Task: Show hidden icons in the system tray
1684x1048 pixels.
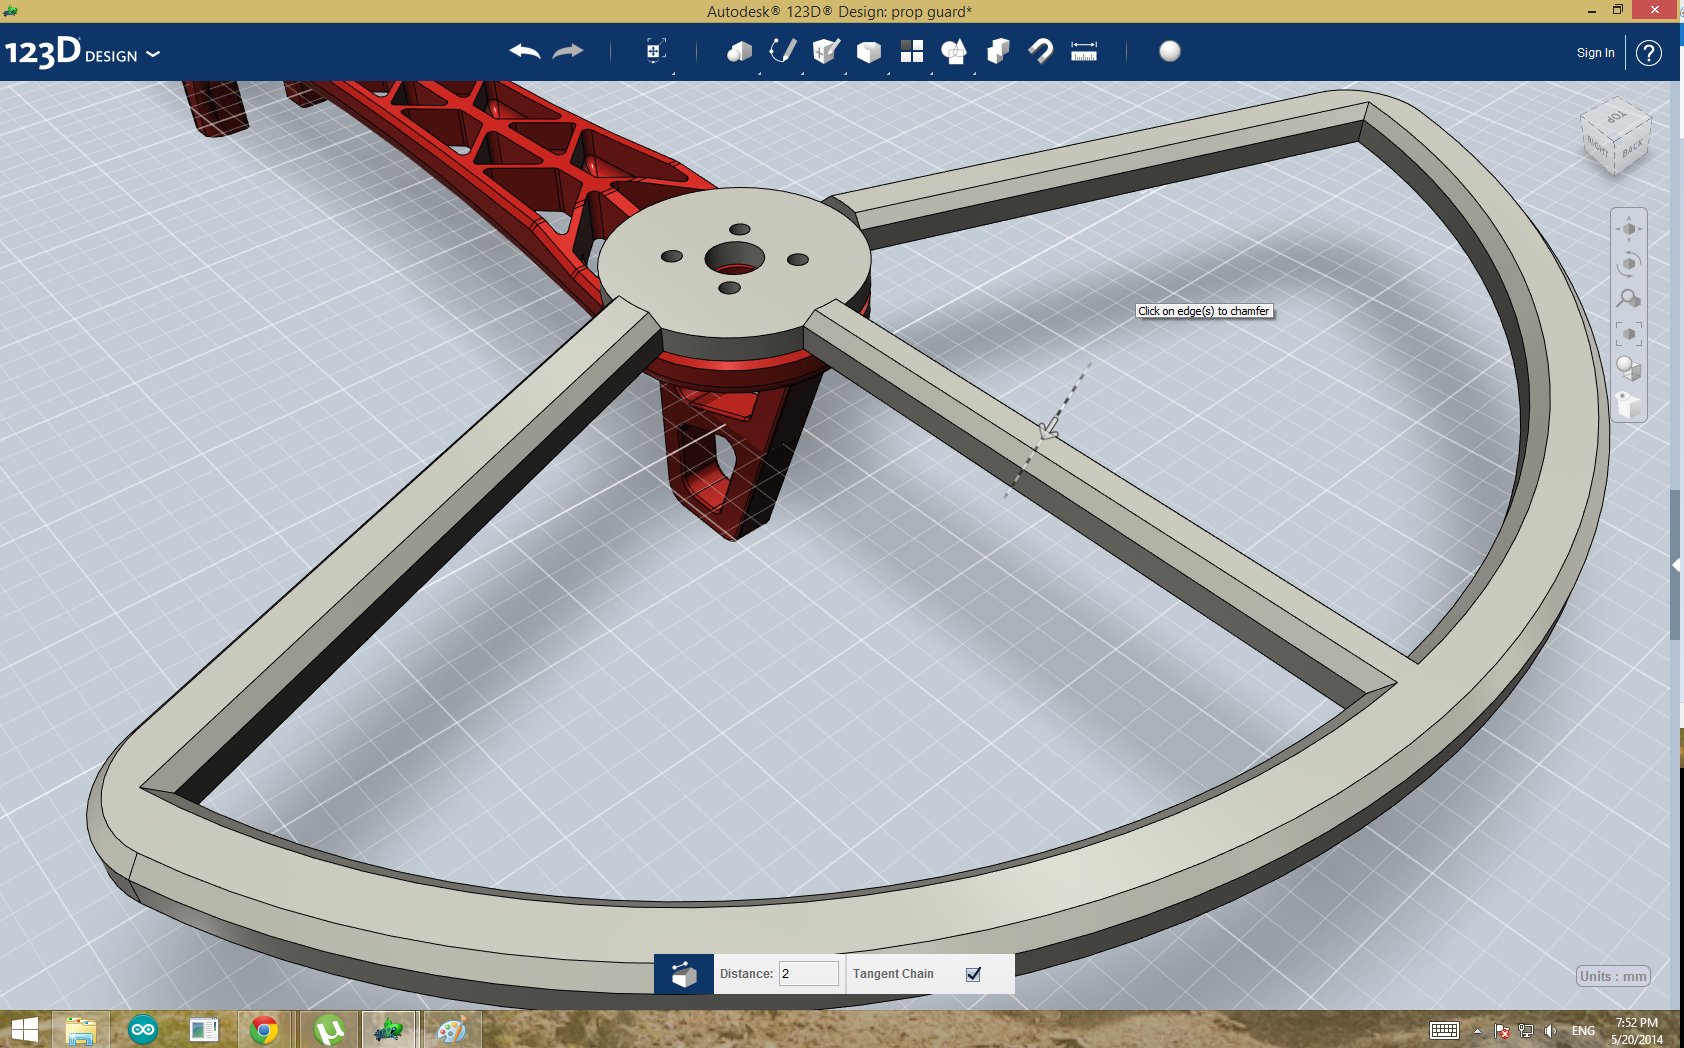Action: pos(1477,1029)
